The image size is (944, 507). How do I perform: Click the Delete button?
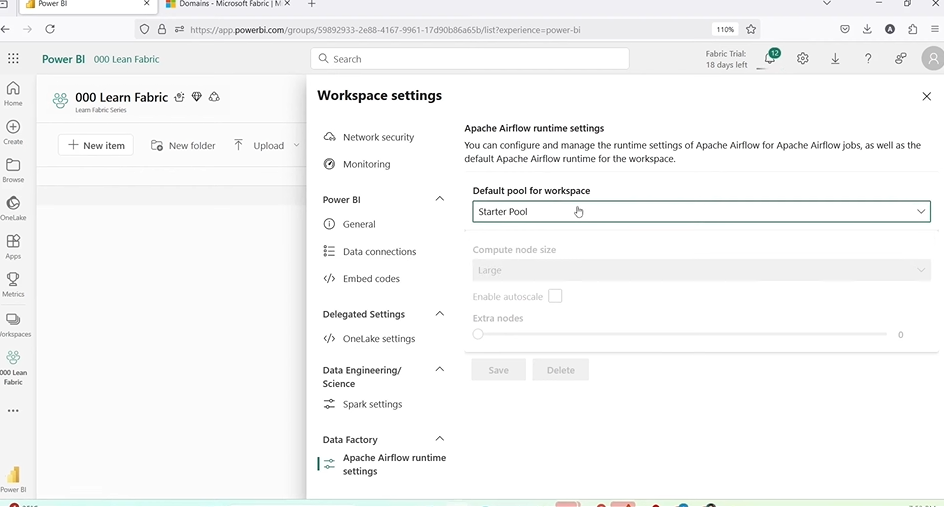click(560, 370)
